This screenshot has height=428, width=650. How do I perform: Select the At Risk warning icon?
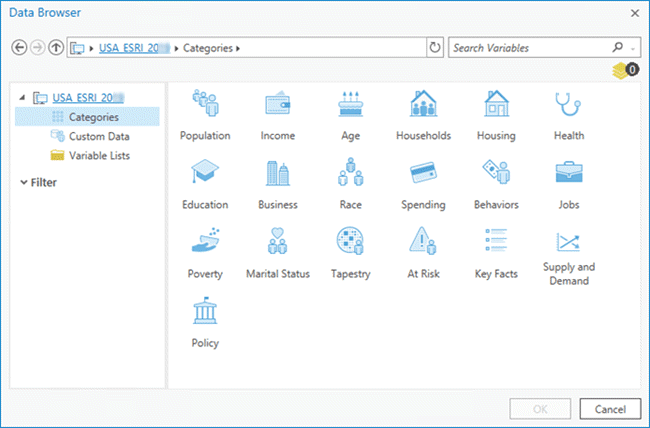pyautogui.click(x=423, y=243)
